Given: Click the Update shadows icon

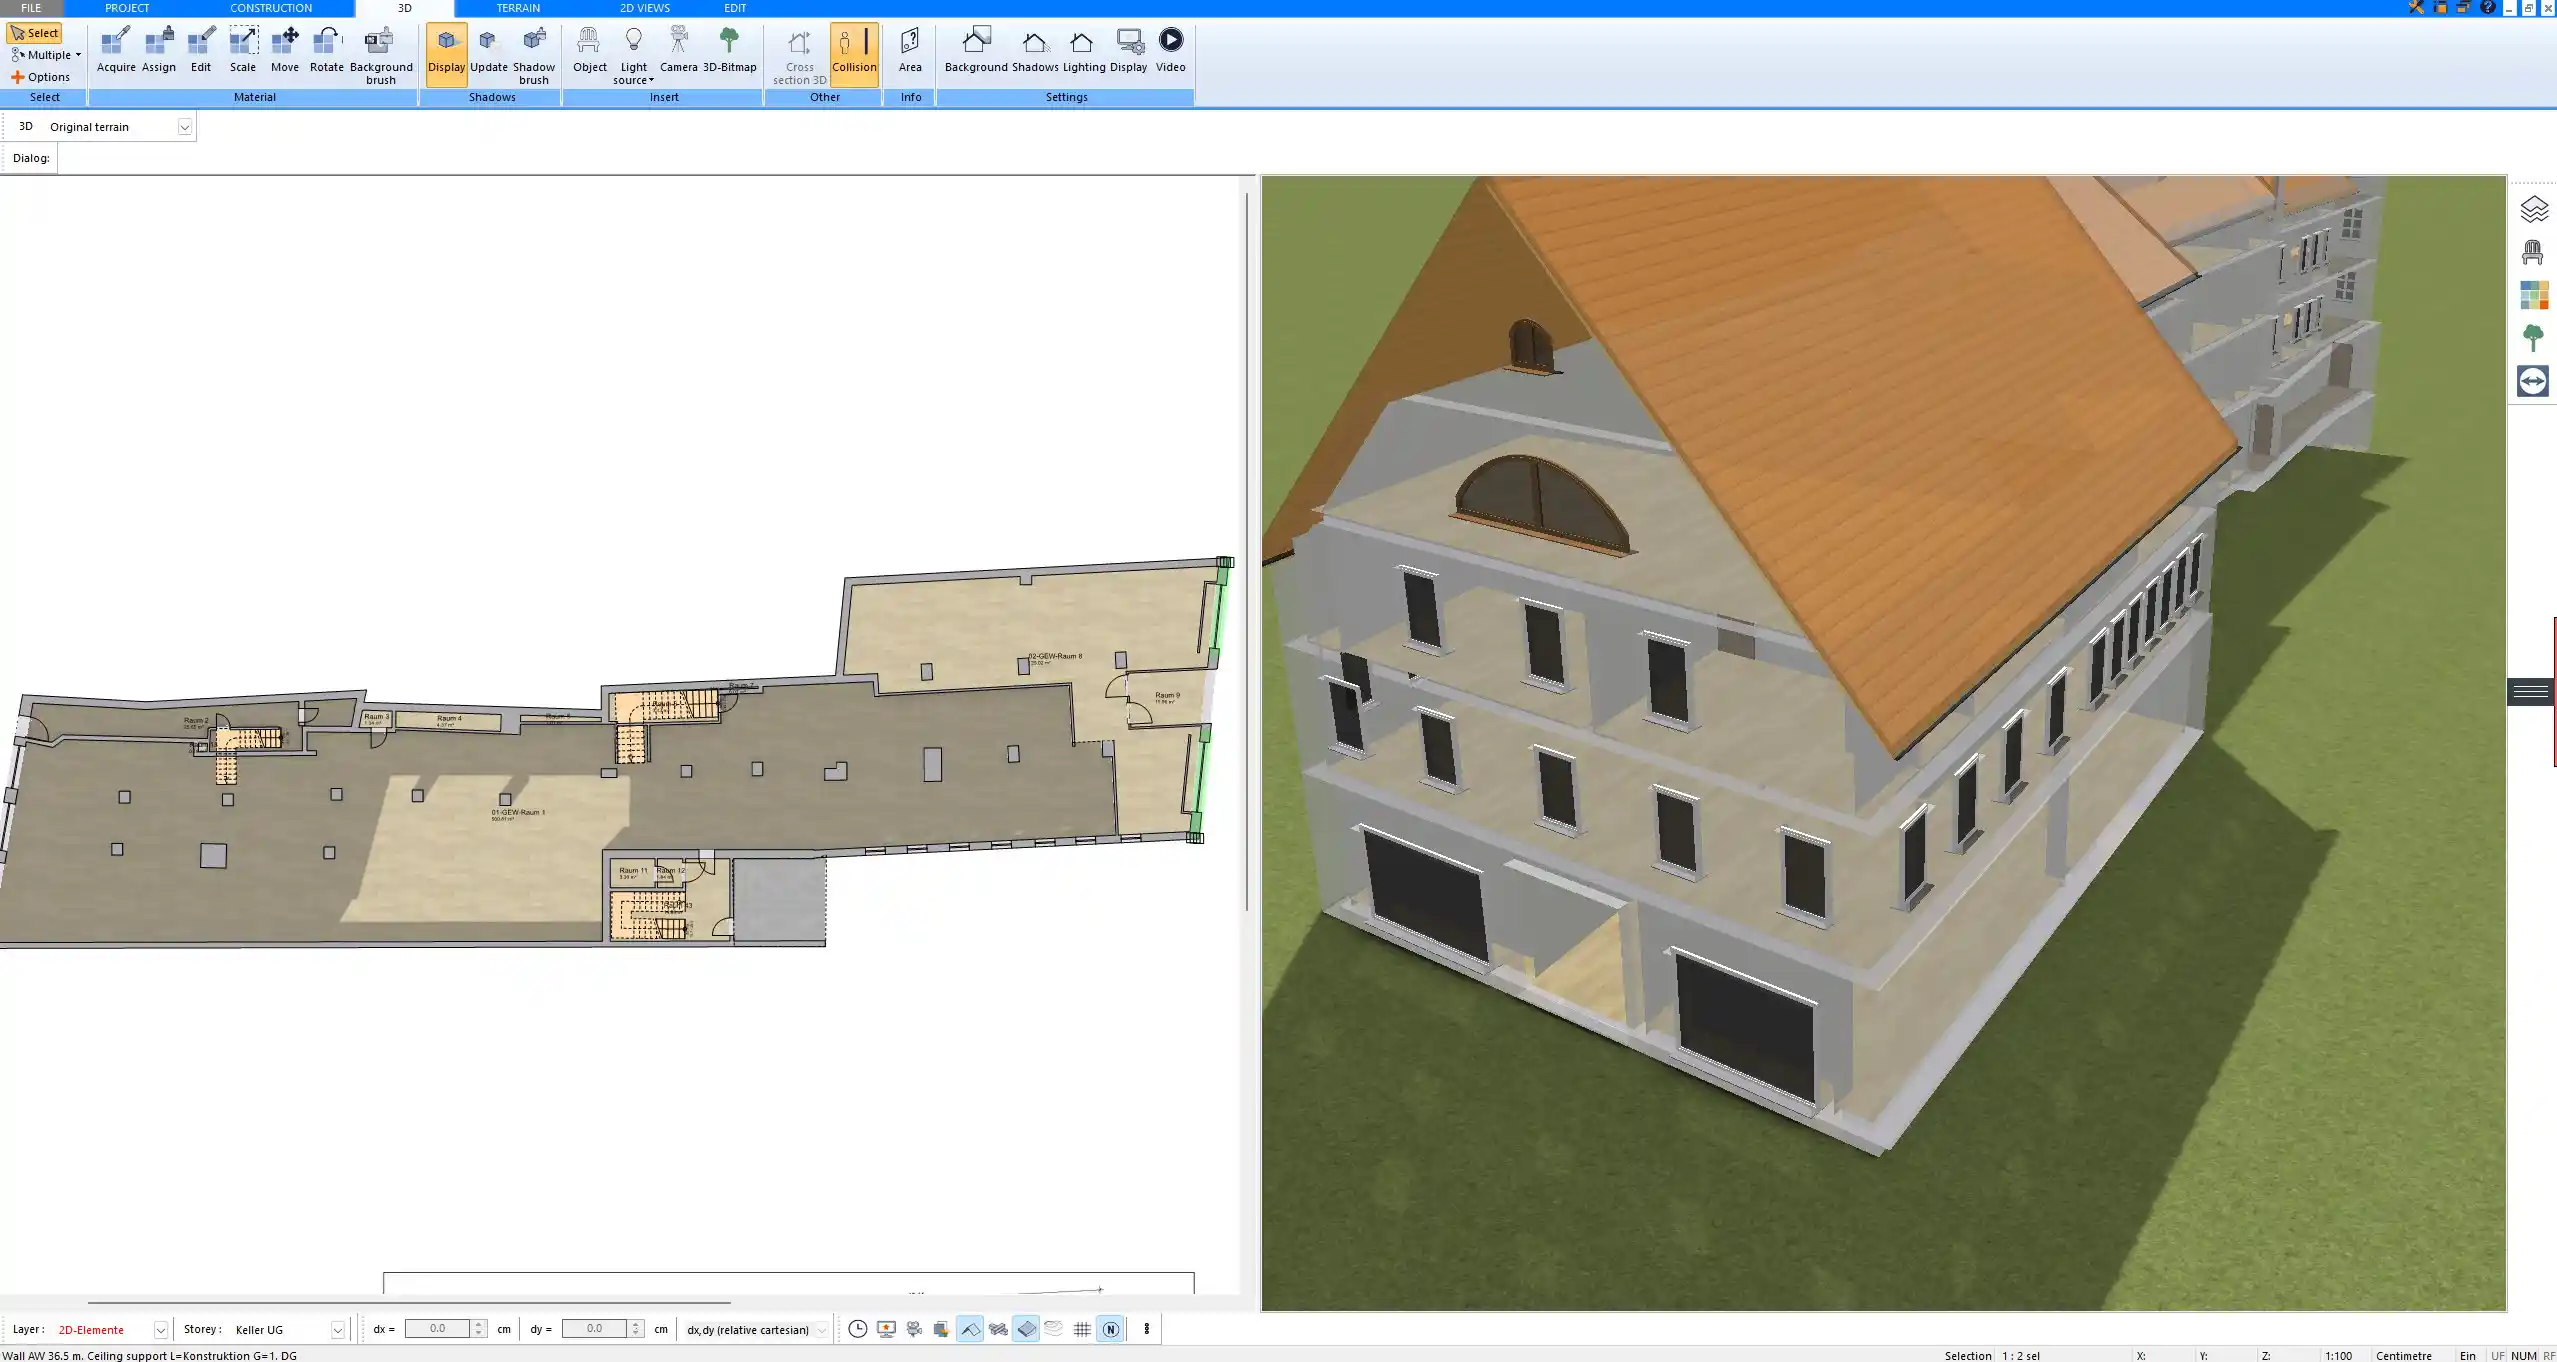Looking at the screenshot, I should click(489, 51).
